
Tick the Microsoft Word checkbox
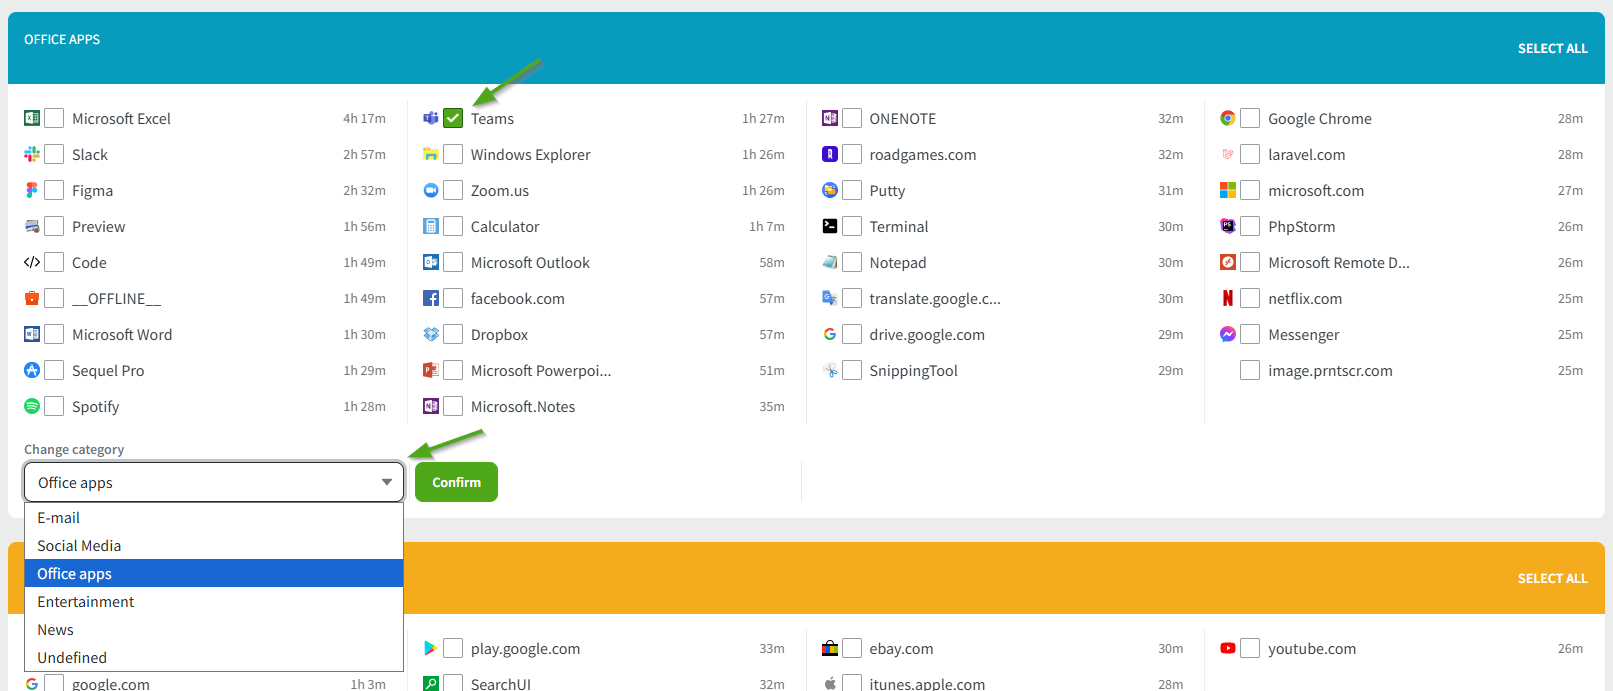click(54, 334)
